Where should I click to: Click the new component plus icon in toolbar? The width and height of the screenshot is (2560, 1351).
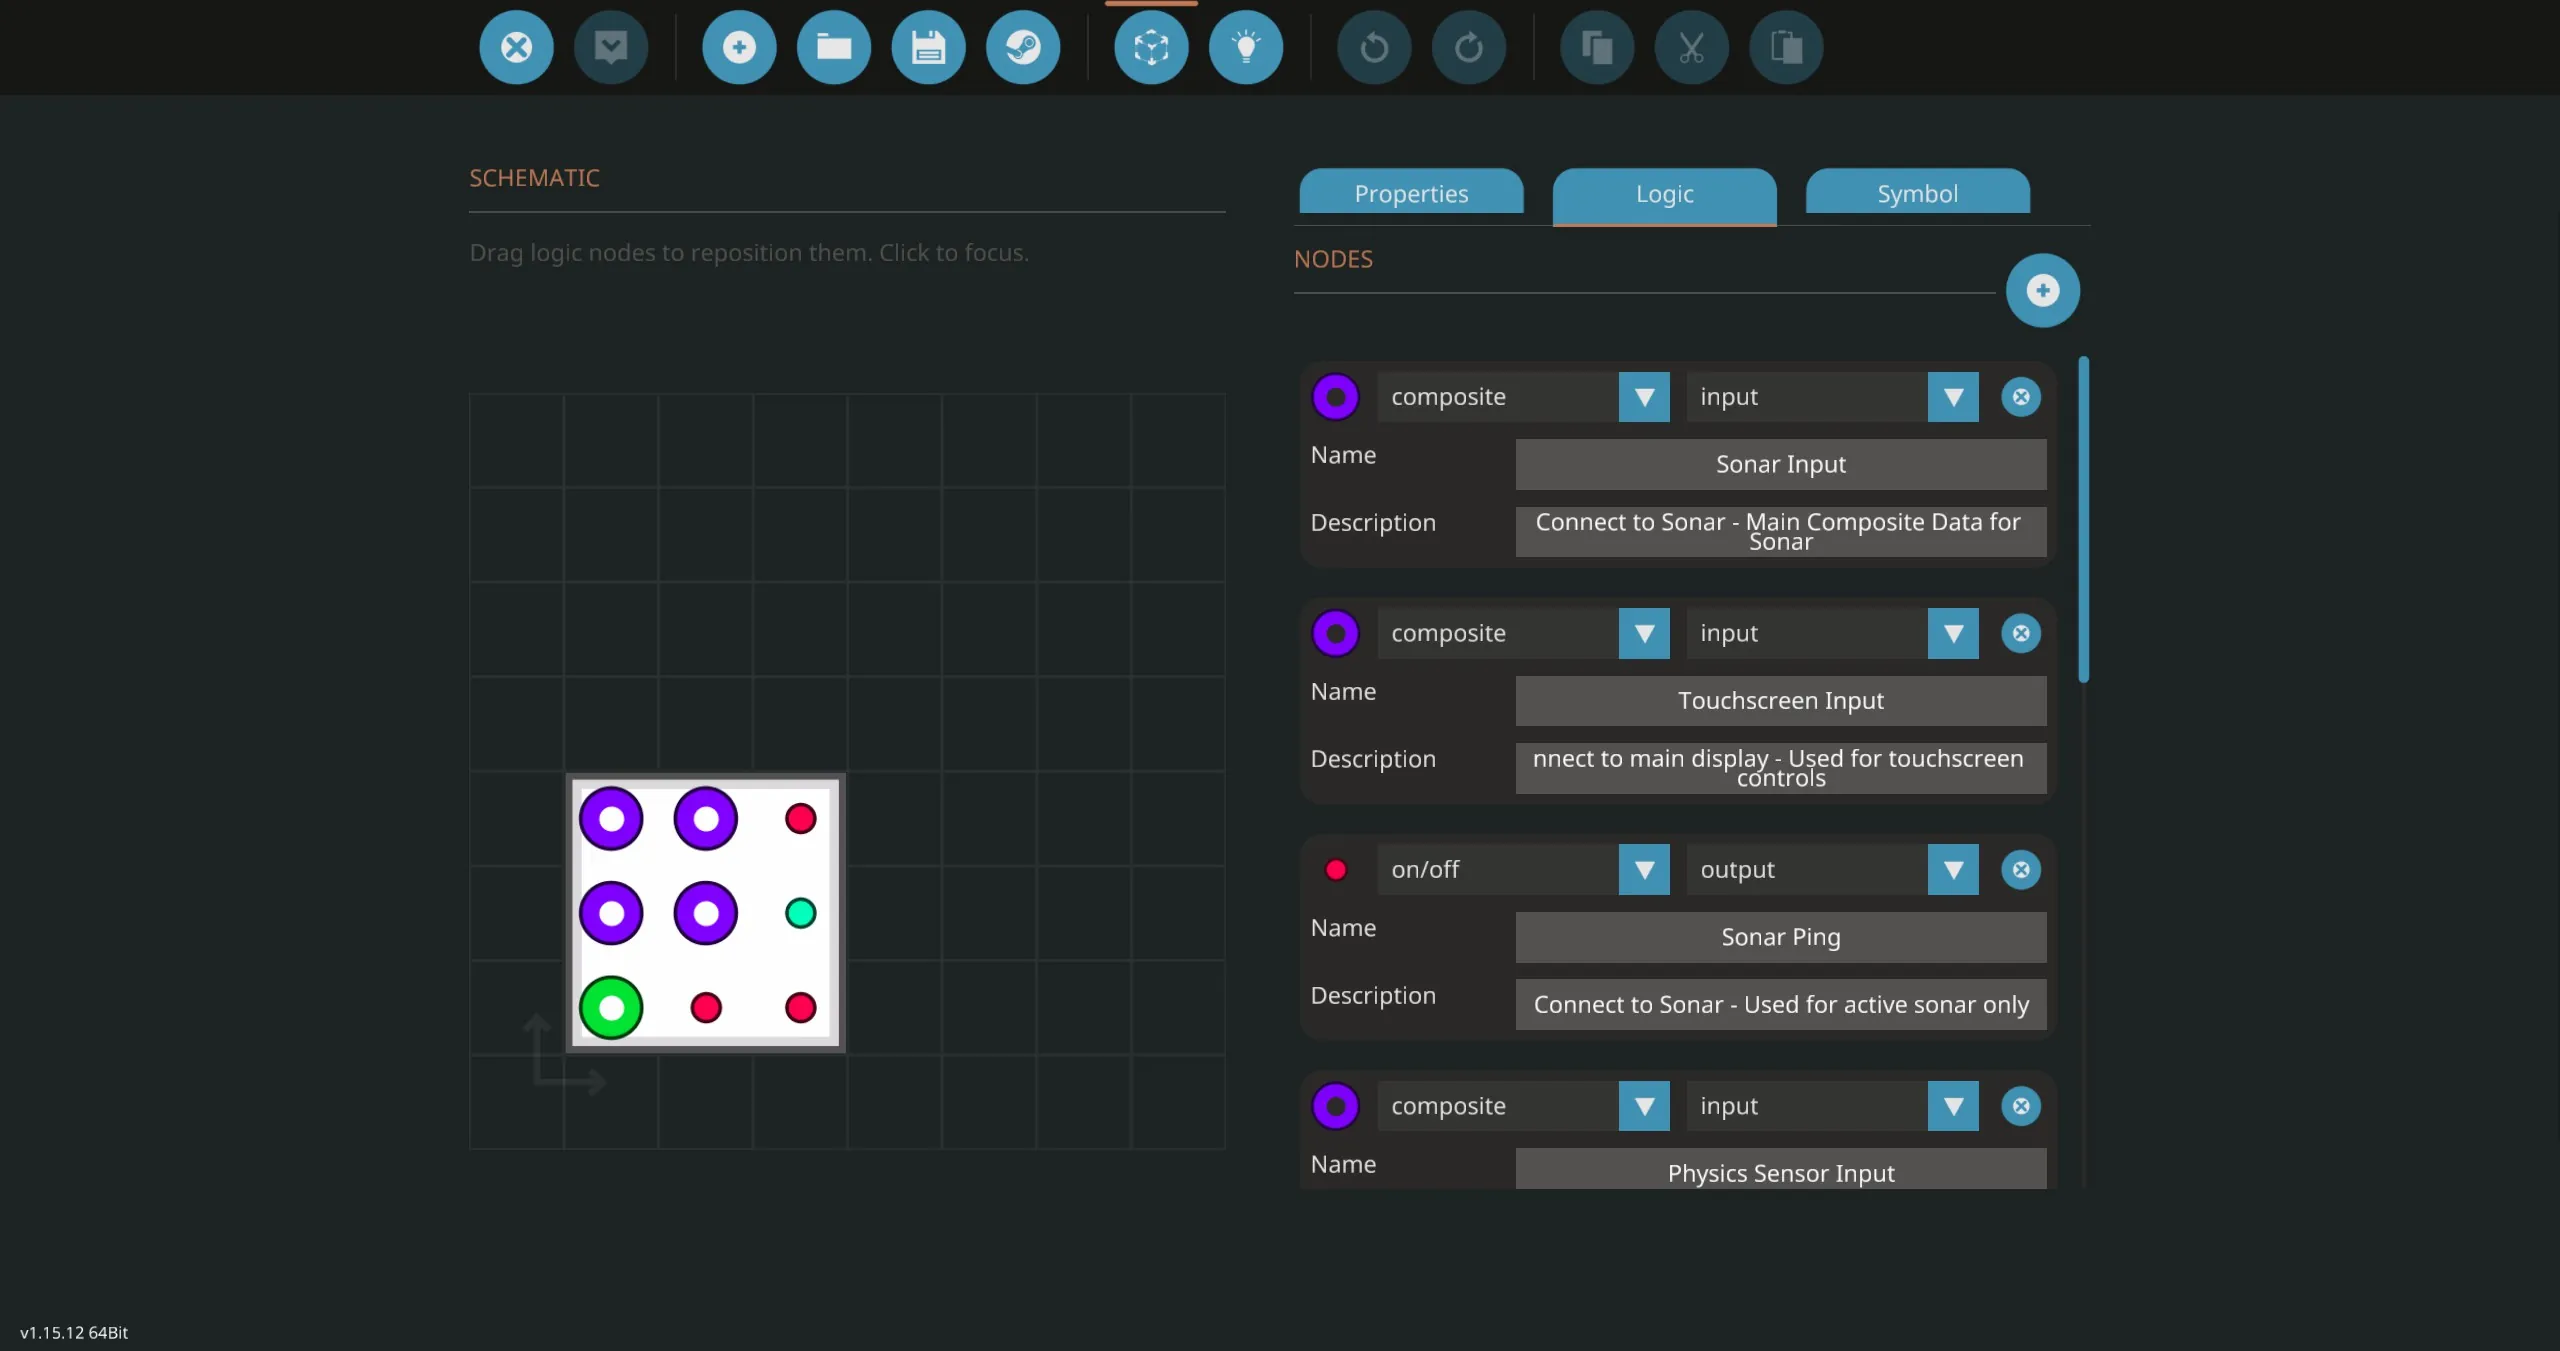coord(739,47)
